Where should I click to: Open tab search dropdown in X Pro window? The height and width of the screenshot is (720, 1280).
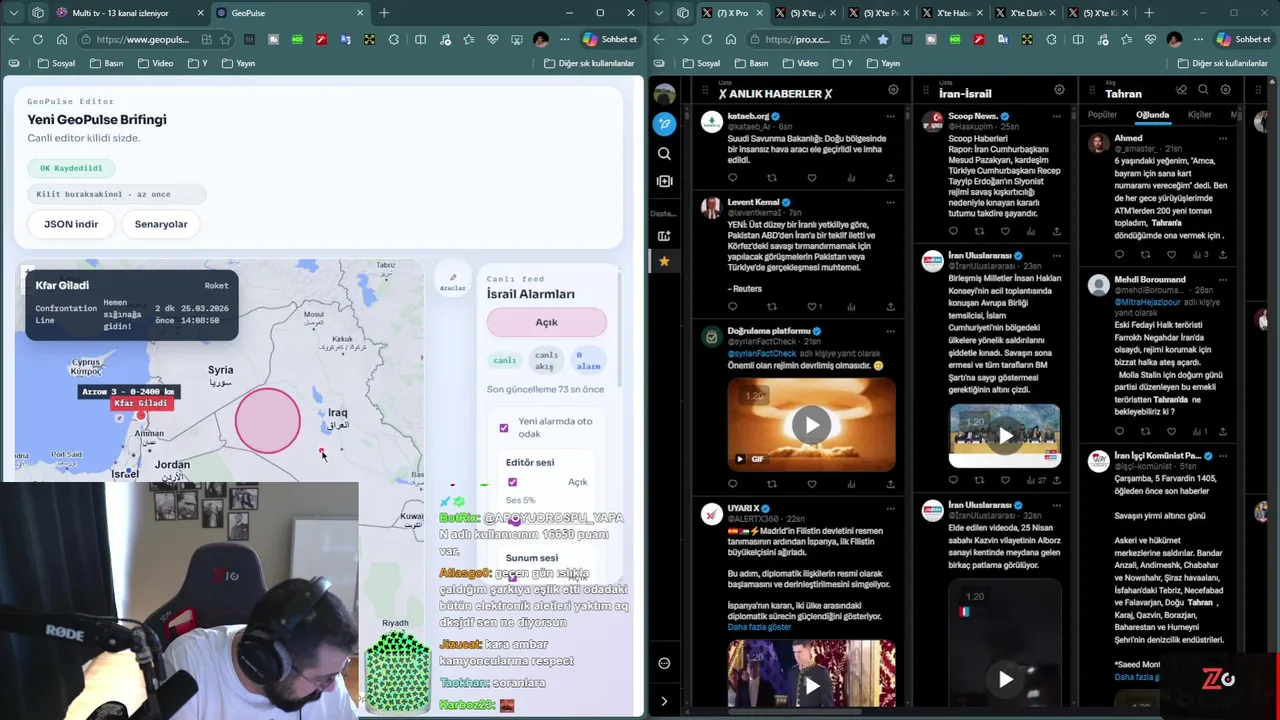pos(658,13)
